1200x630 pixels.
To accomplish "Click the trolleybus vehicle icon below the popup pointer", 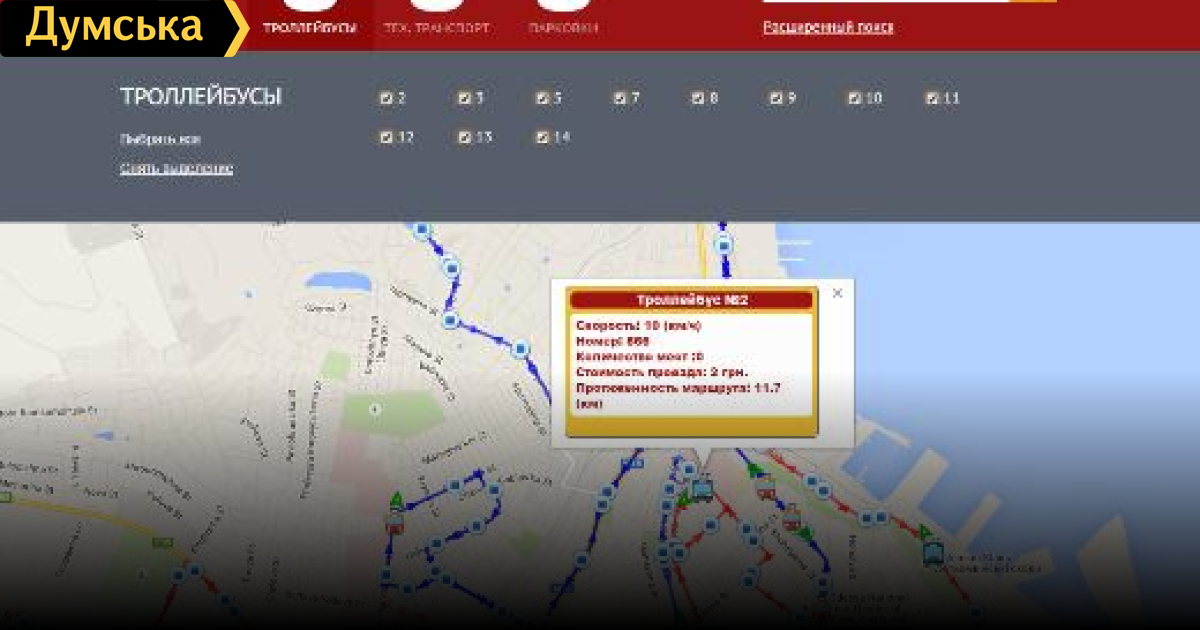I will (703, 489).
